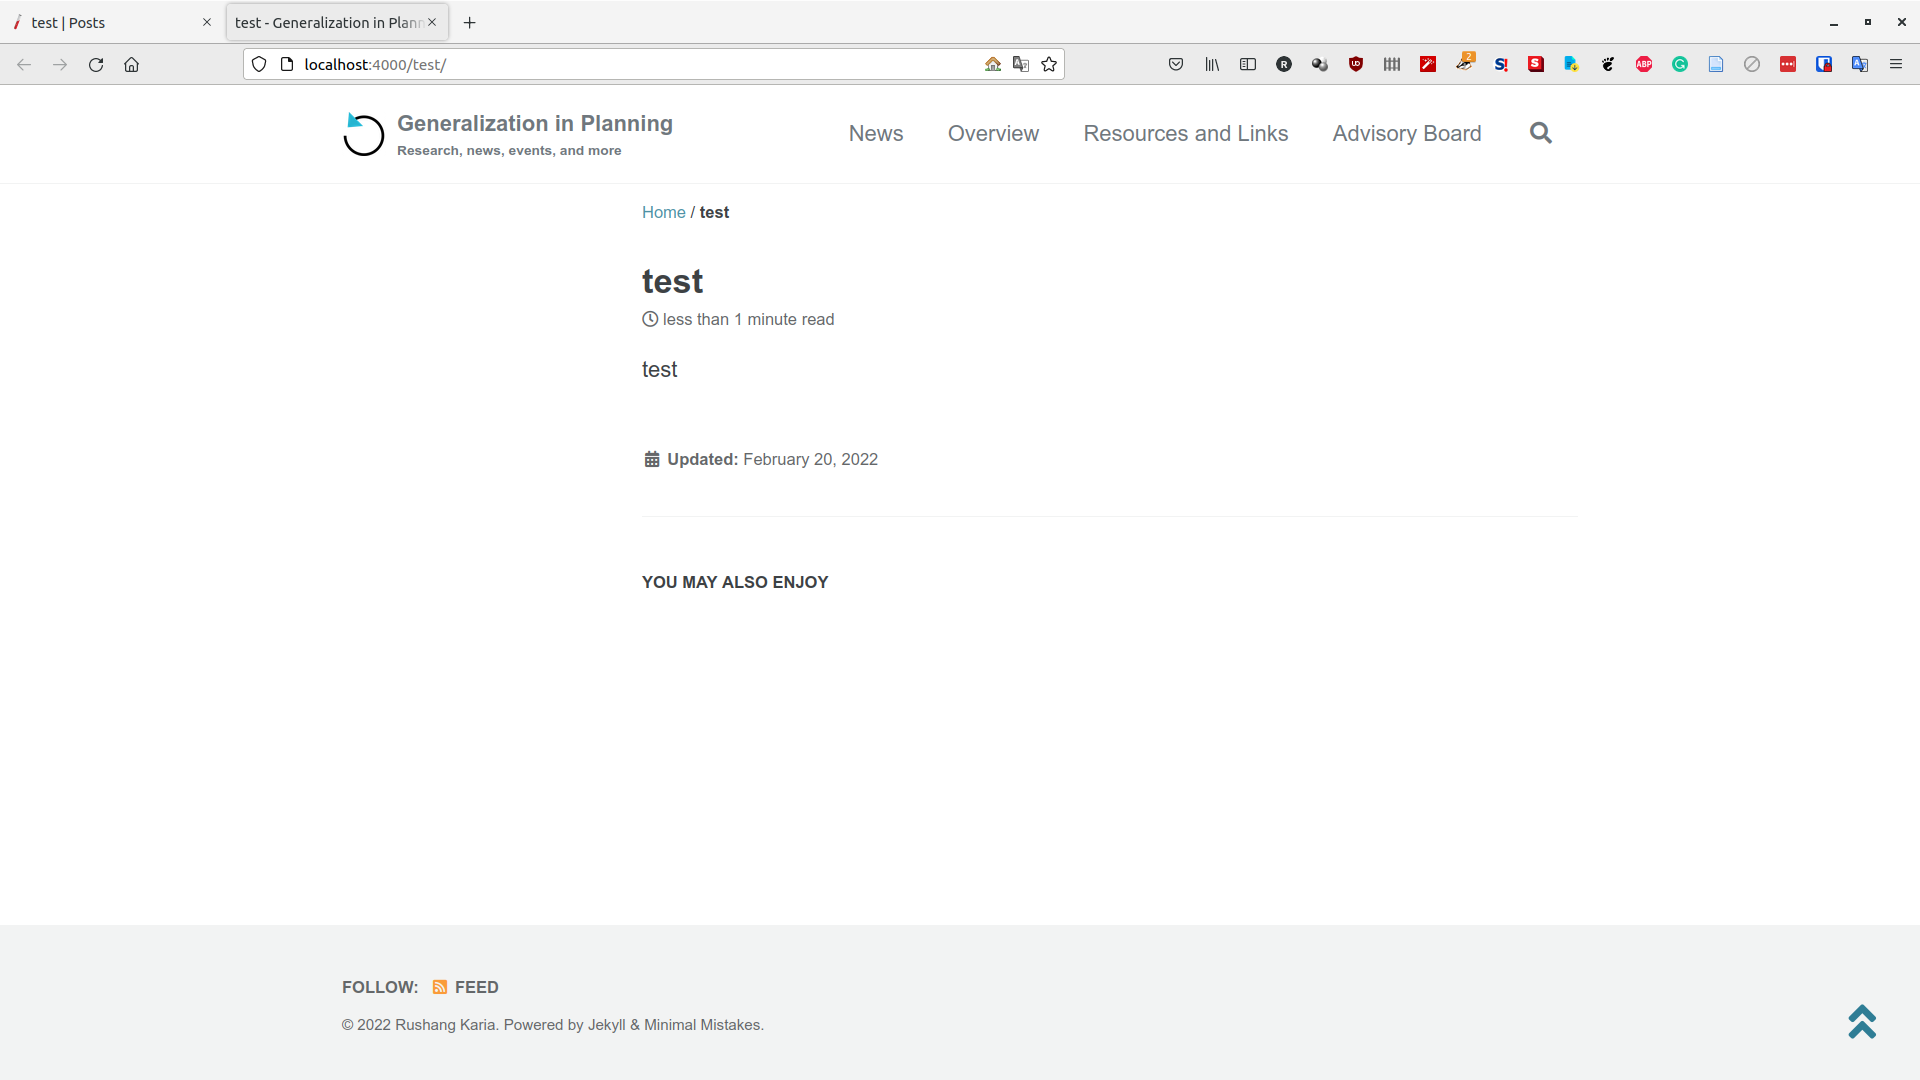Click the house icon in the address bar
Viewport: 1920px width, 1080px height.
(993, 64)
